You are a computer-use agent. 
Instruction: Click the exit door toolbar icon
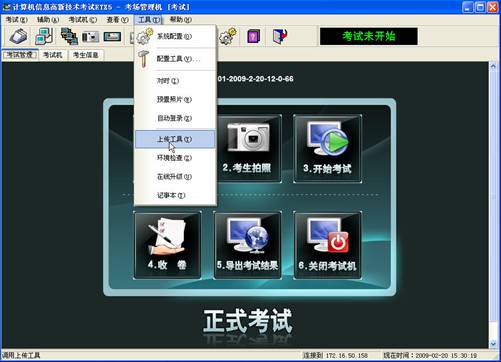click(280, 36)
